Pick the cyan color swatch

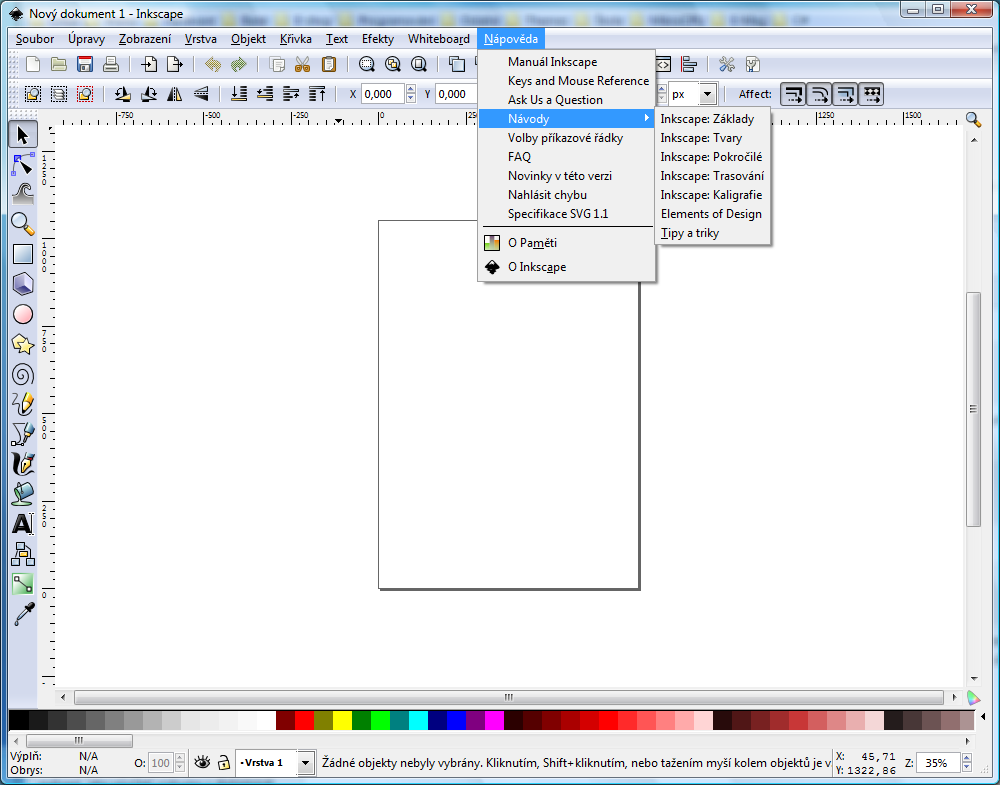[418, 721]
